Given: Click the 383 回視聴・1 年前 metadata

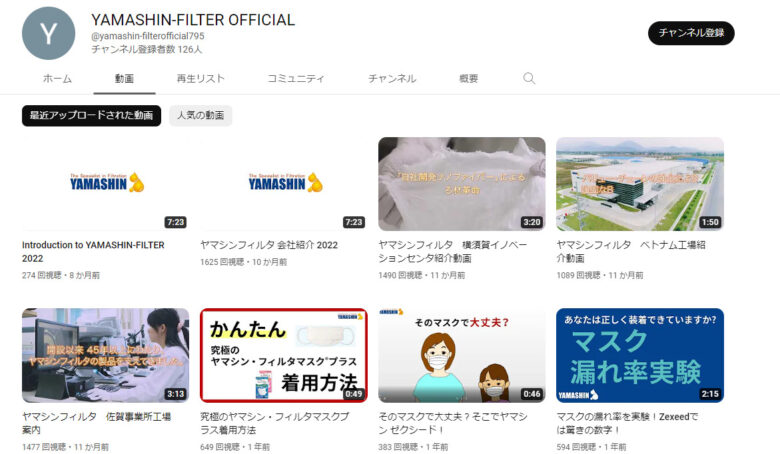Looking at the screenshot, I should point(413,447).
